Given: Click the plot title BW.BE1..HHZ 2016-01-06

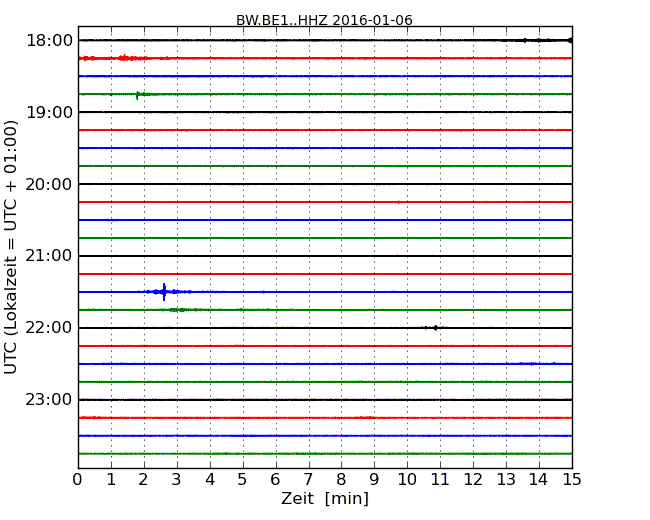Looking at the screenshot, I should 324,20.
